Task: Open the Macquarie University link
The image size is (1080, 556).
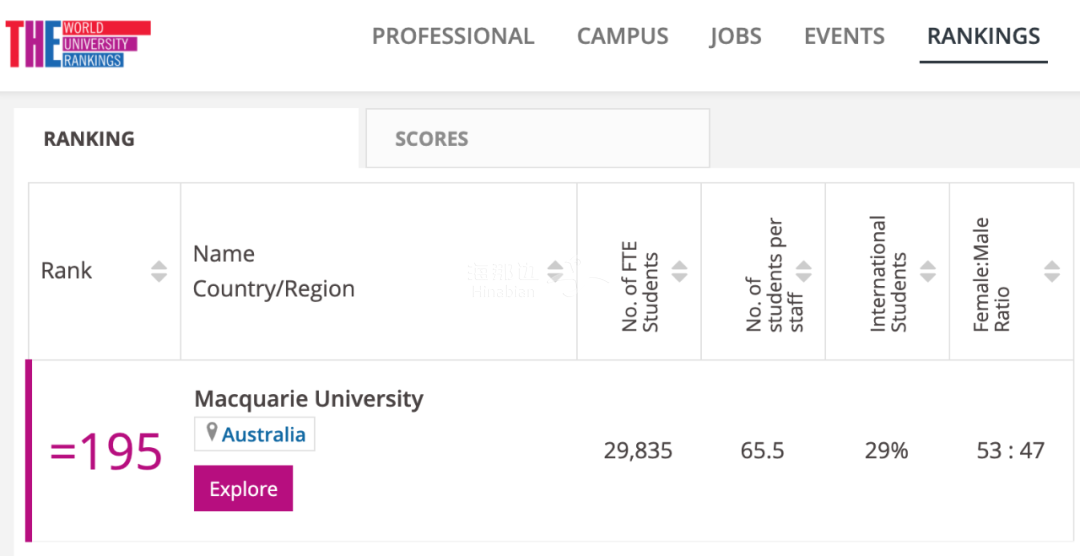Action: coord(308,398)
